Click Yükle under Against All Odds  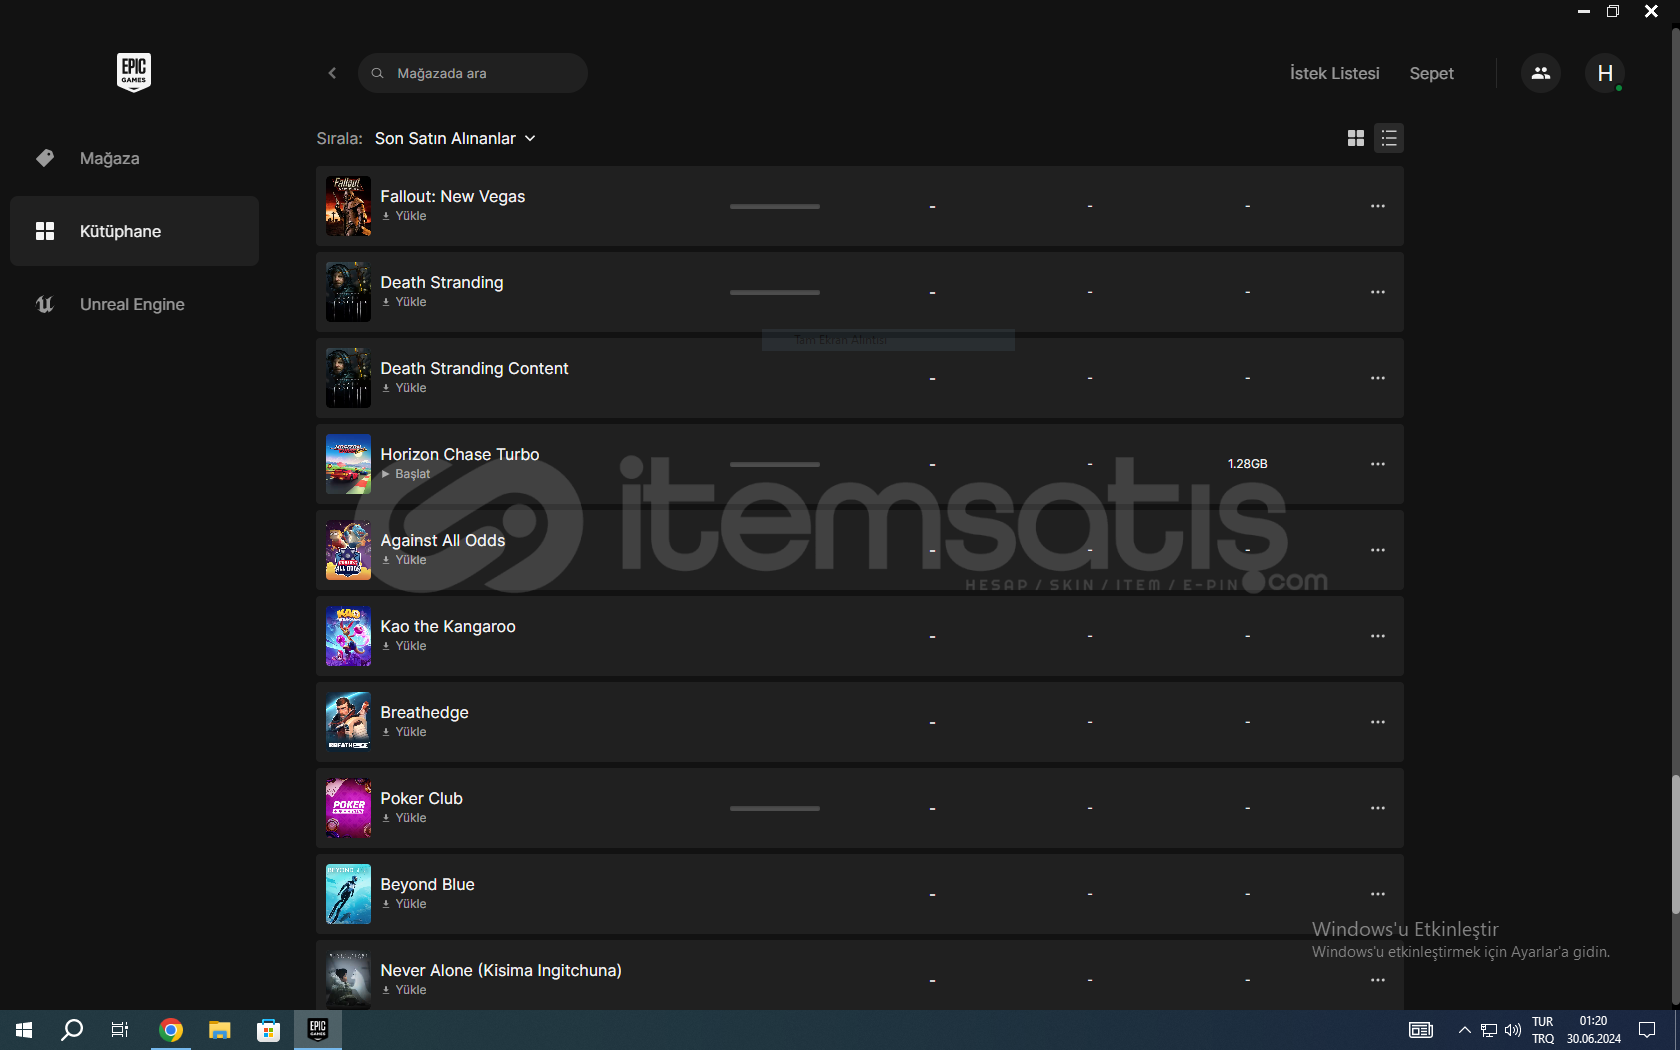(404, 560)
